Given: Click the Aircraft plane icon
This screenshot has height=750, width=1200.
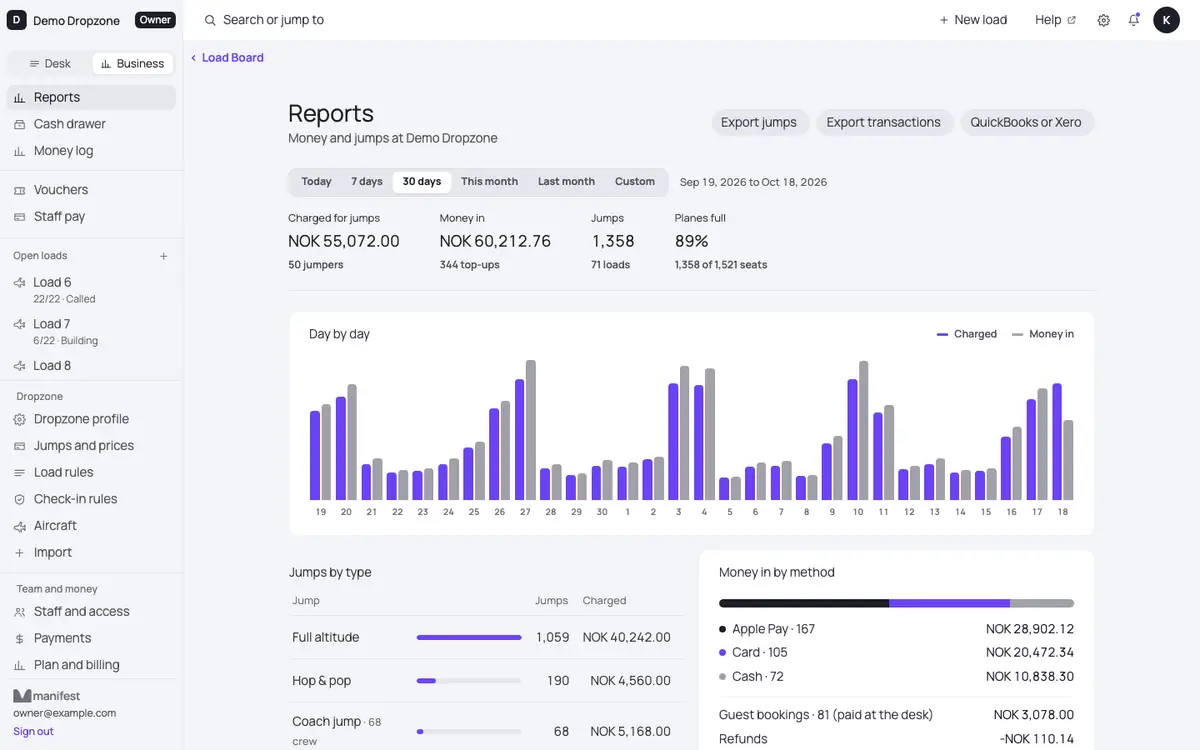Looking at the screenshot, I should coord(19,526).
